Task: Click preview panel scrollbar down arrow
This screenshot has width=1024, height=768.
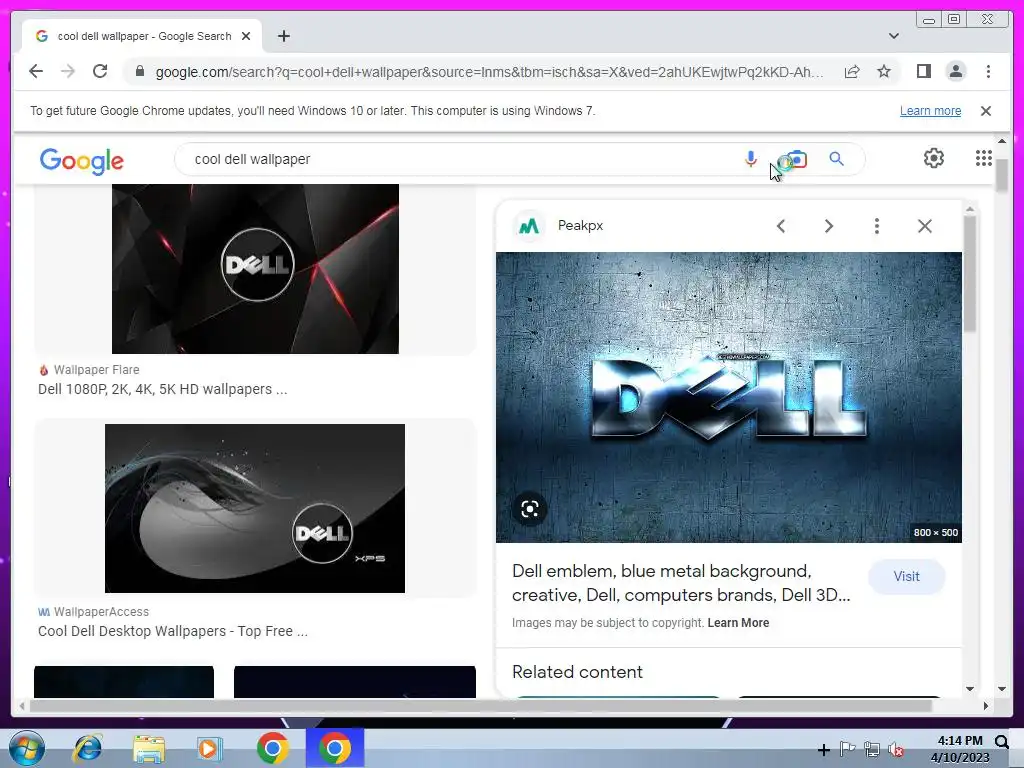Action: pos(970,688)
